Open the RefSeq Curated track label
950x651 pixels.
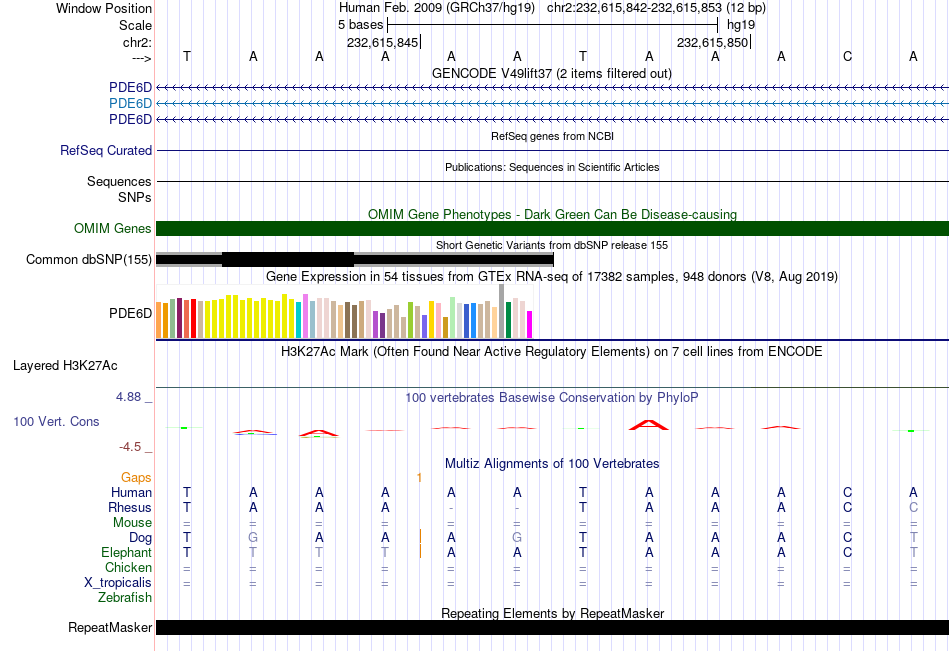(x=106, y=150)
